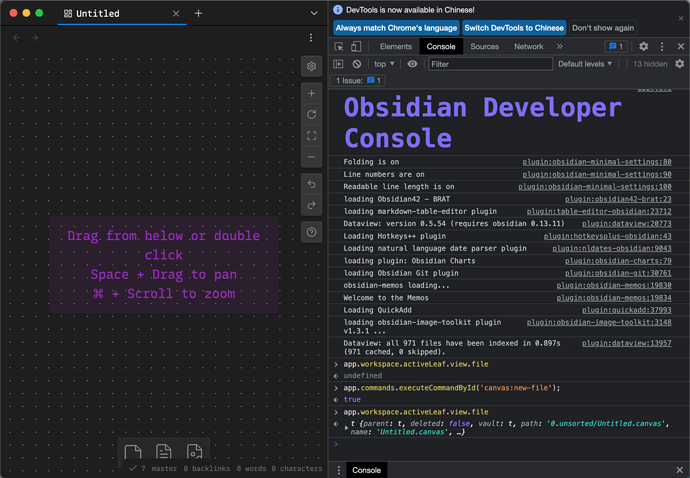Add note from vault icon in bottom toolbar
The height and width of the screenshot is (478, 690).
point(163,452)
